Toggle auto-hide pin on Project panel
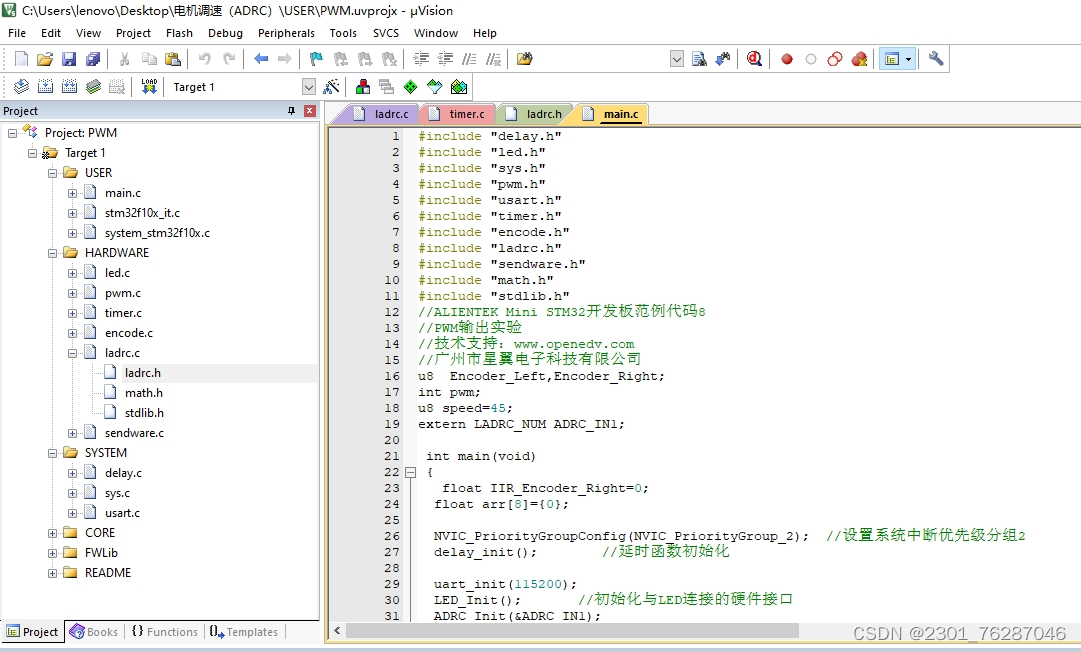The image size is (1081, 652). click(291, 111)
